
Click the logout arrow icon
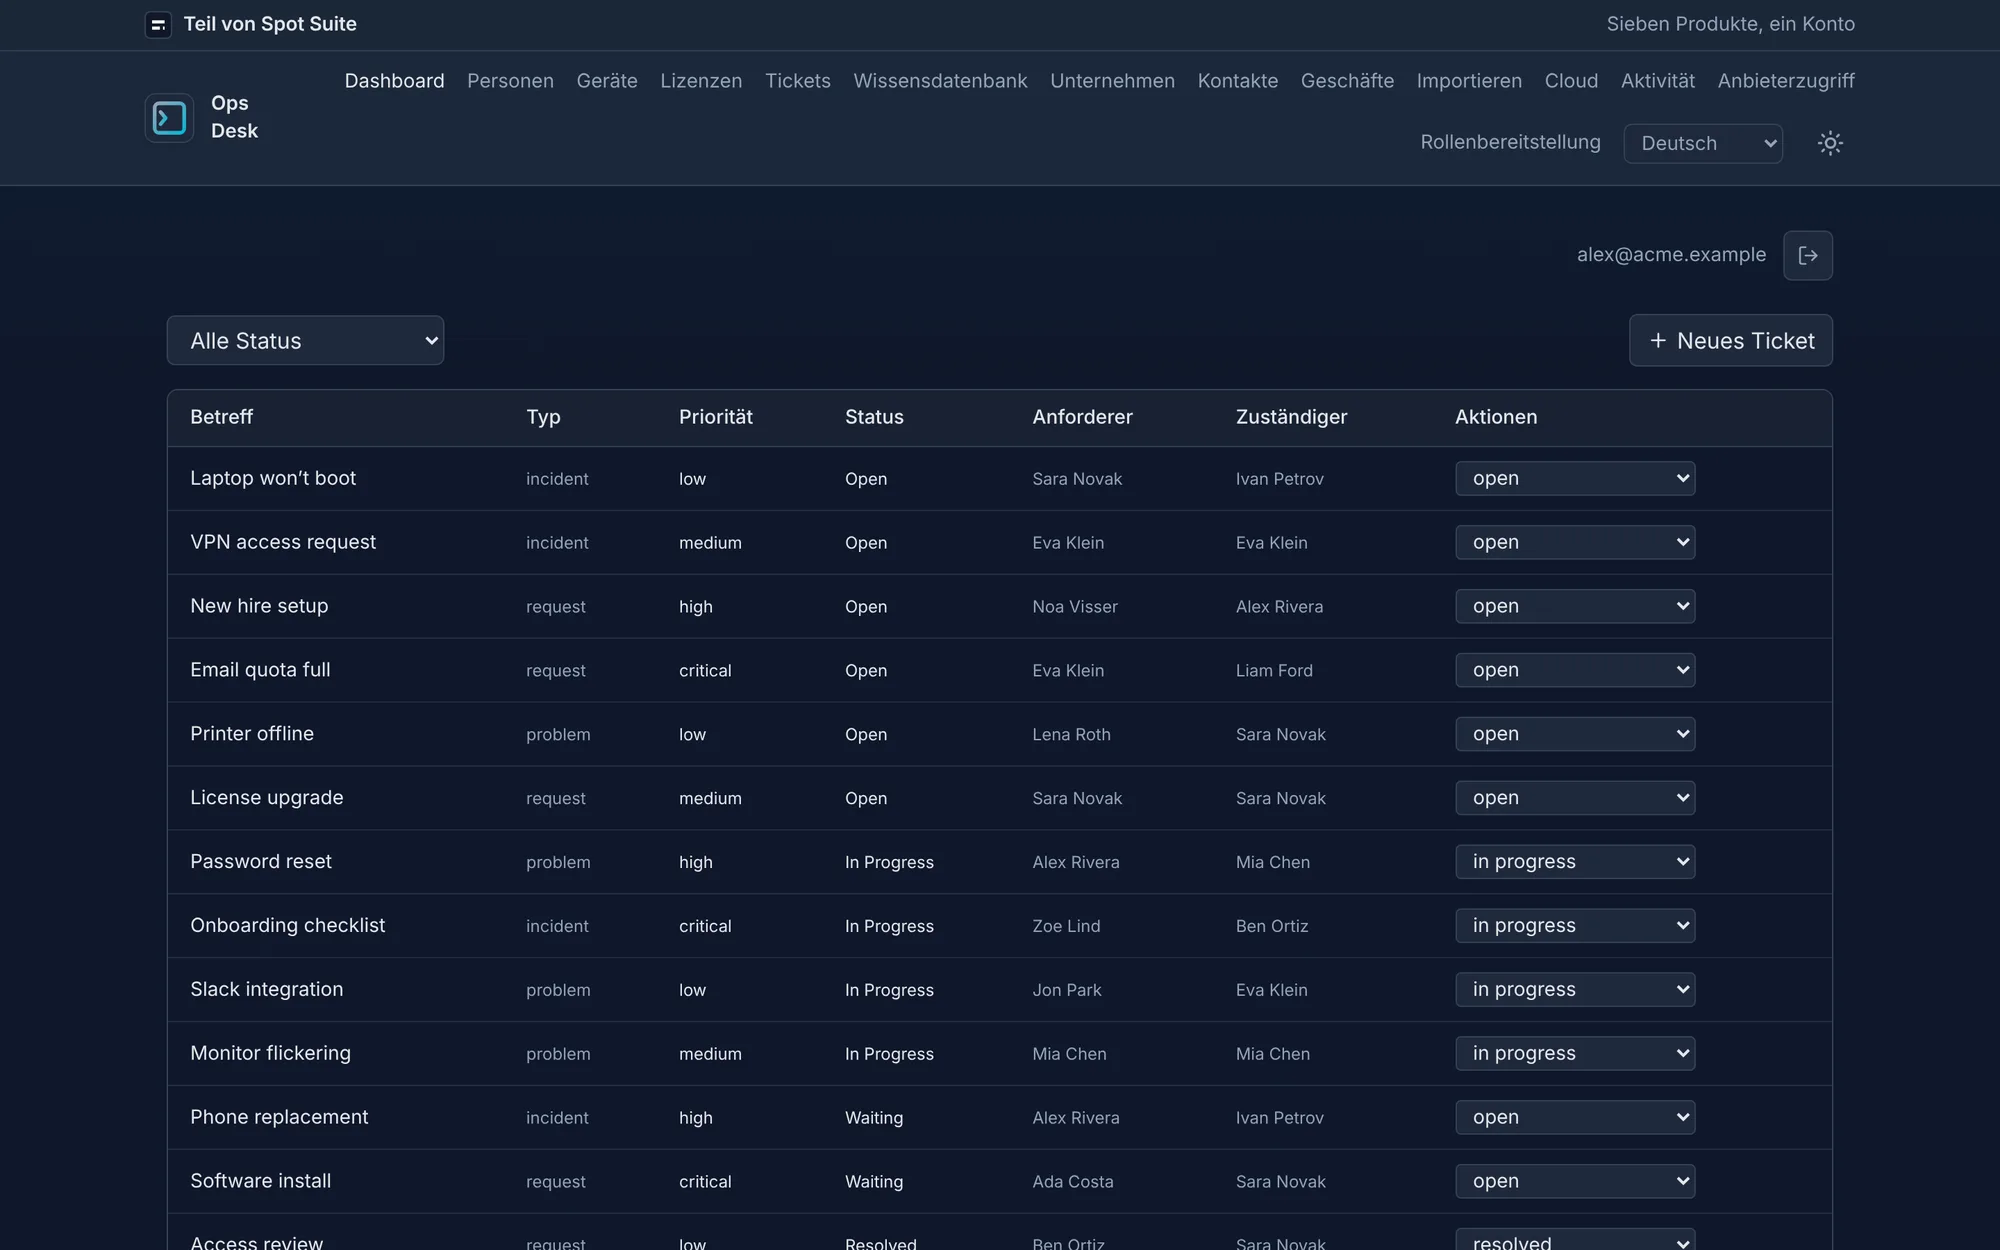pyautogui.click(x=1808, y=255)
